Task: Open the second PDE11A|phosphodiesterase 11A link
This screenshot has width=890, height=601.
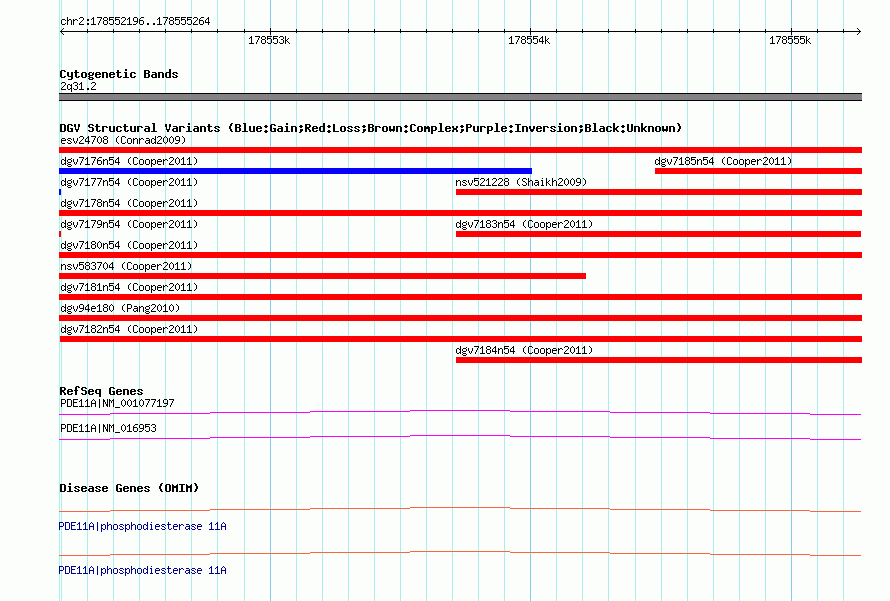Action: click(142, 570)
